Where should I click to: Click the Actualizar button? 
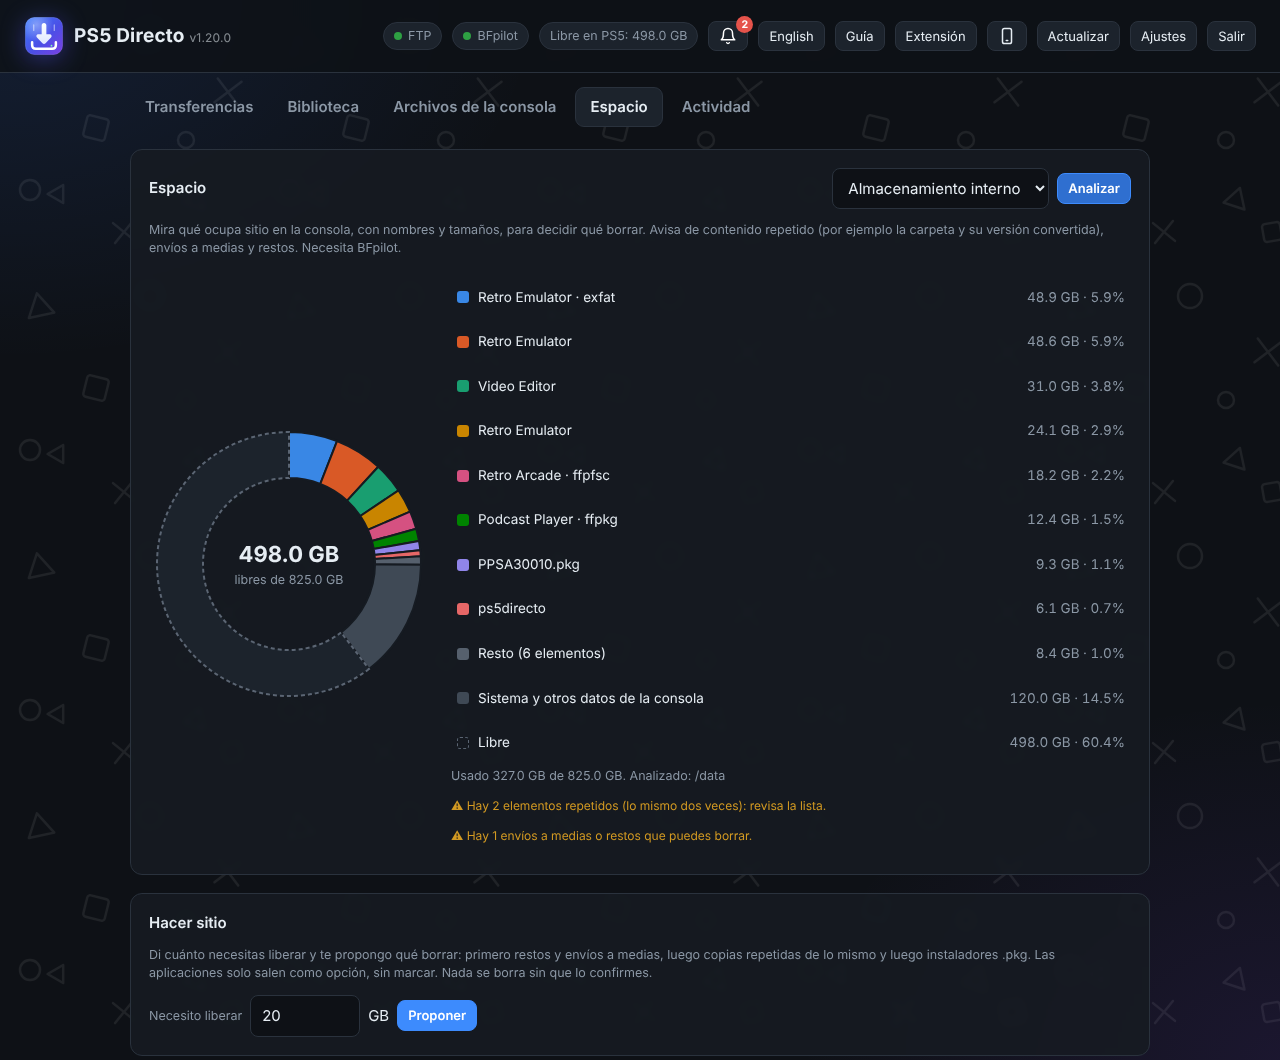click(1078, 36)
